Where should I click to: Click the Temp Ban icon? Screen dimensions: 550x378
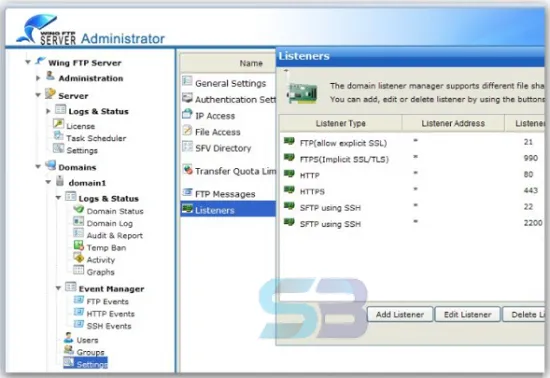pos(79,245)
